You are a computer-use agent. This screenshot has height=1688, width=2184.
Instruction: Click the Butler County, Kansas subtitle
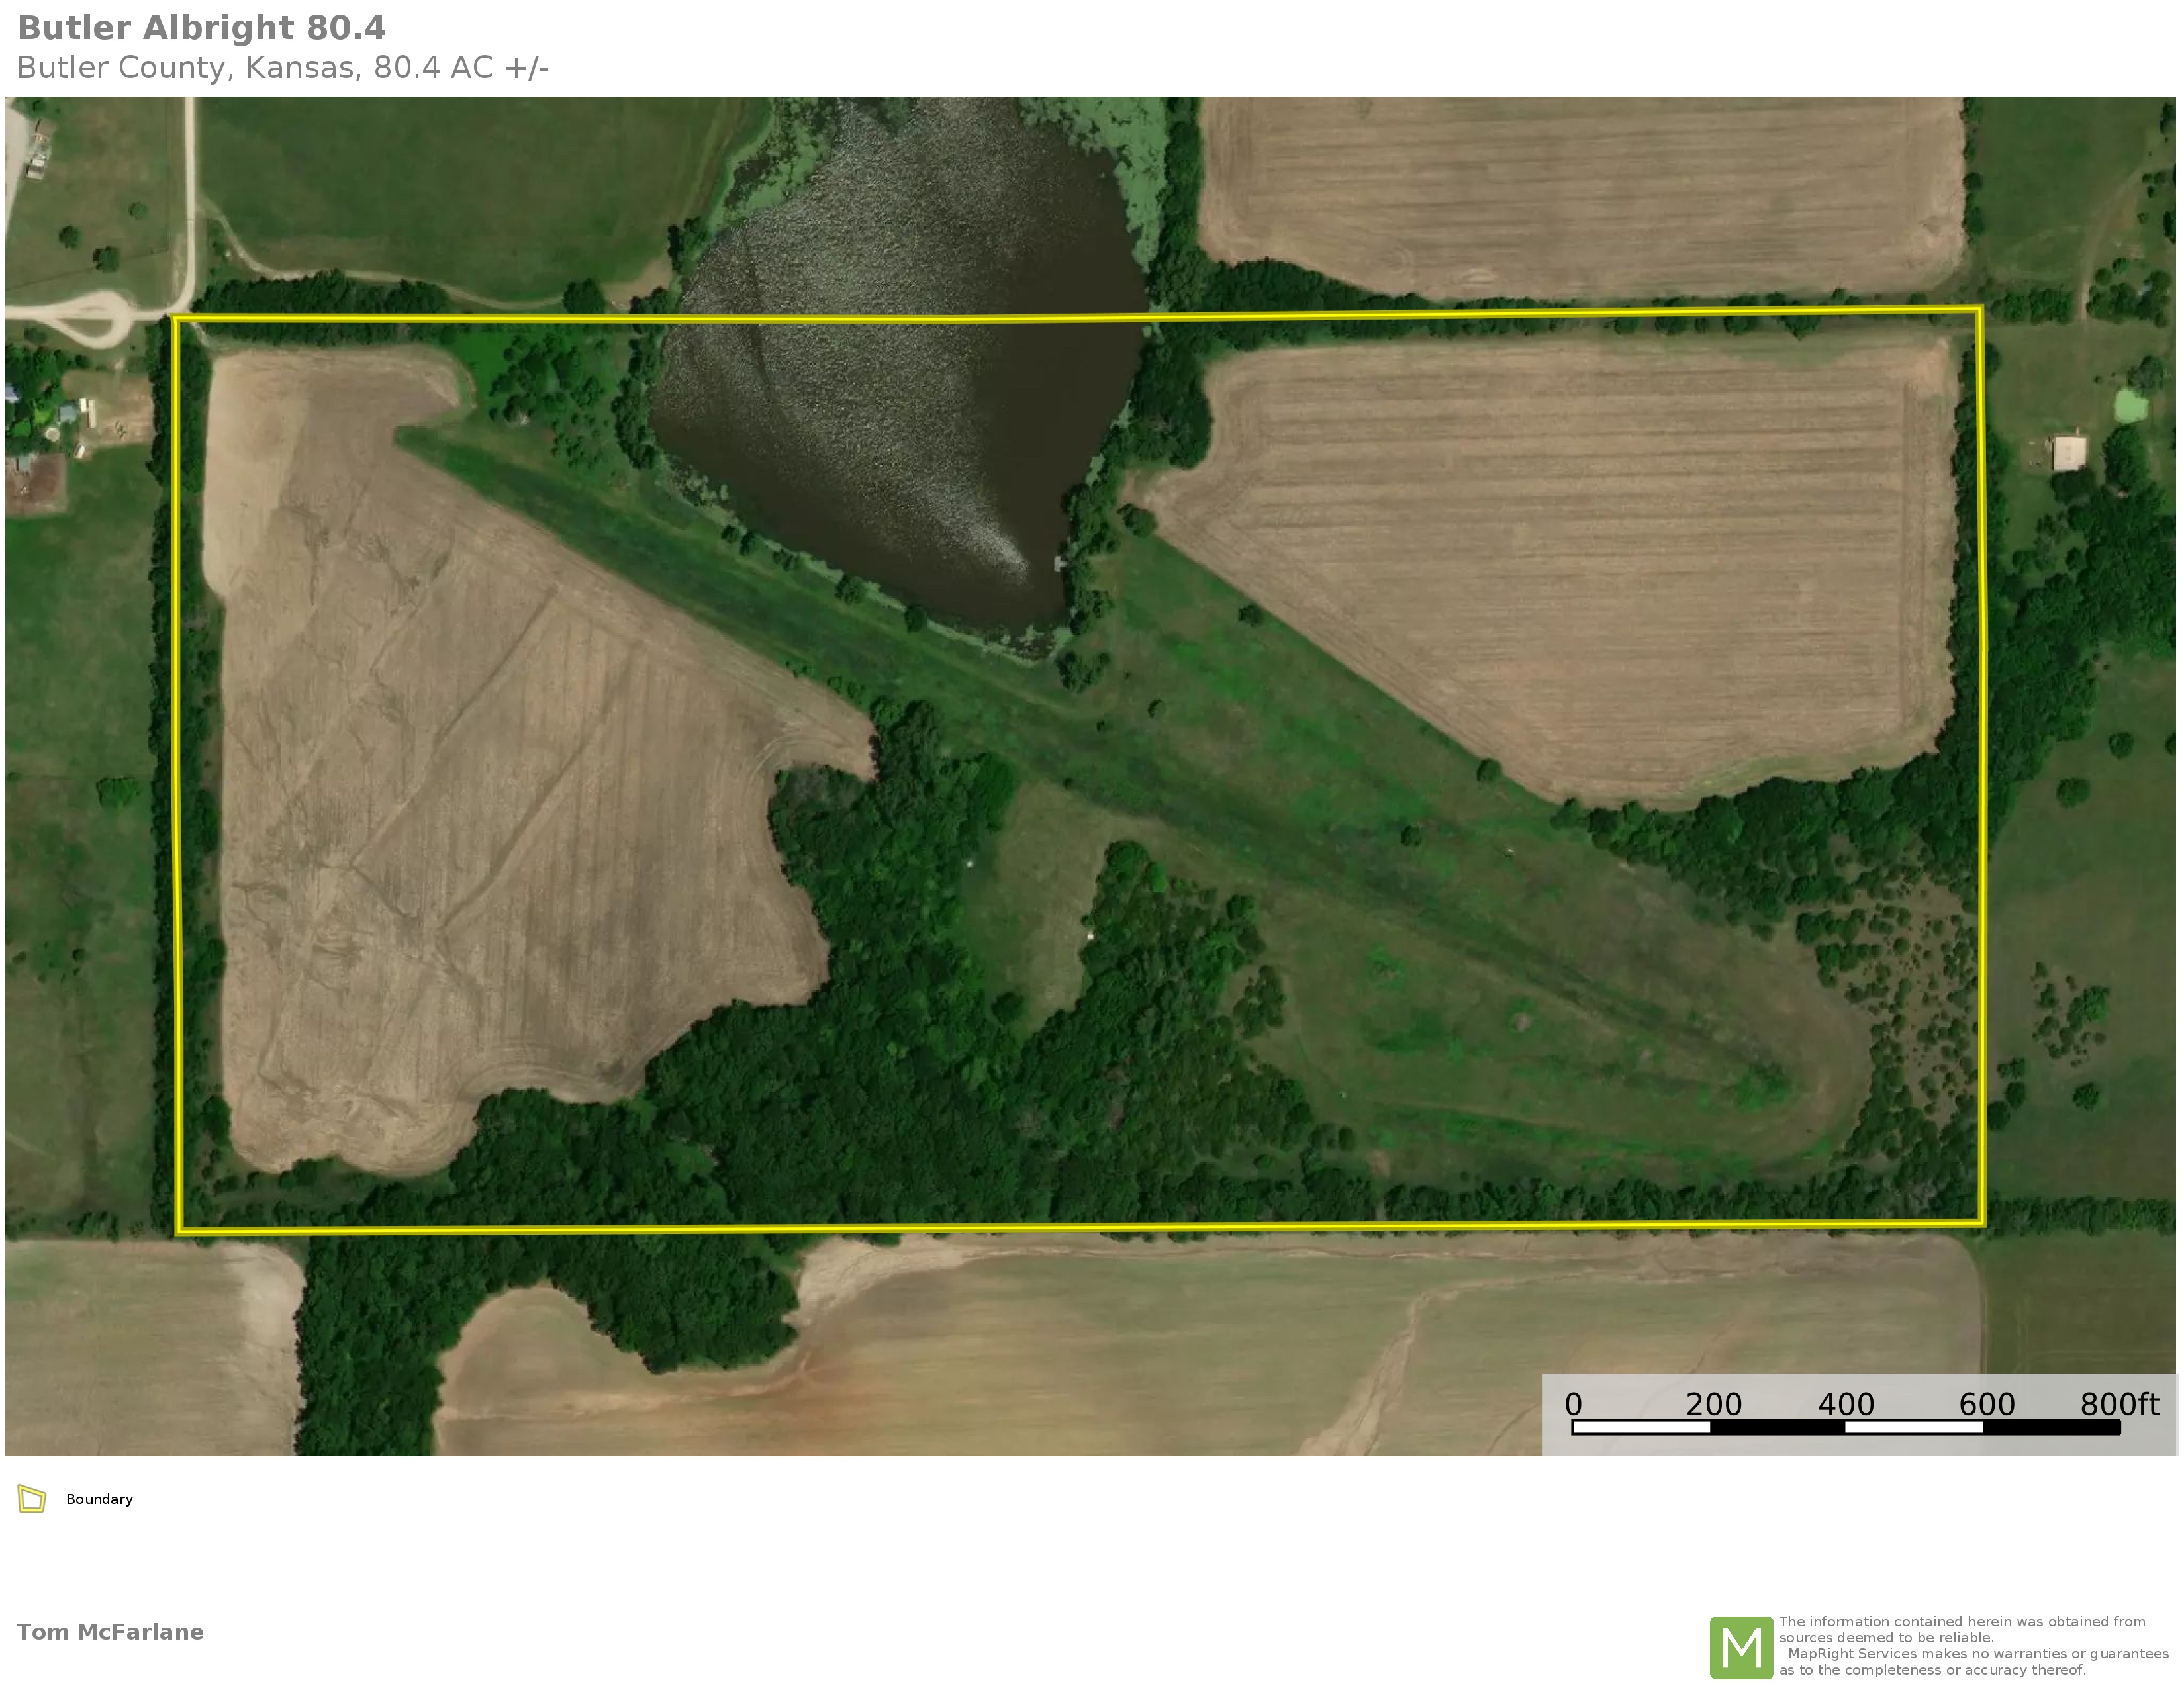[x=282, y=68]
